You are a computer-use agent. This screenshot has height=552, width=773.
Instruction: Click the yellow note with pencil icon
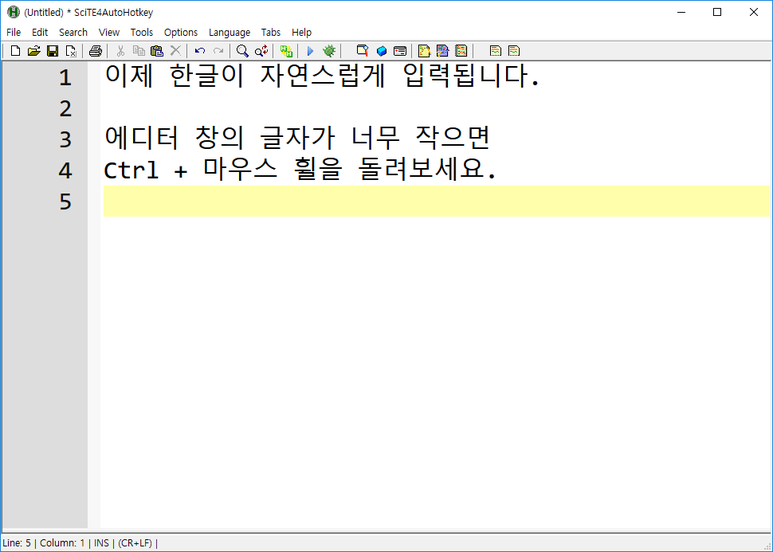point(424,51)
